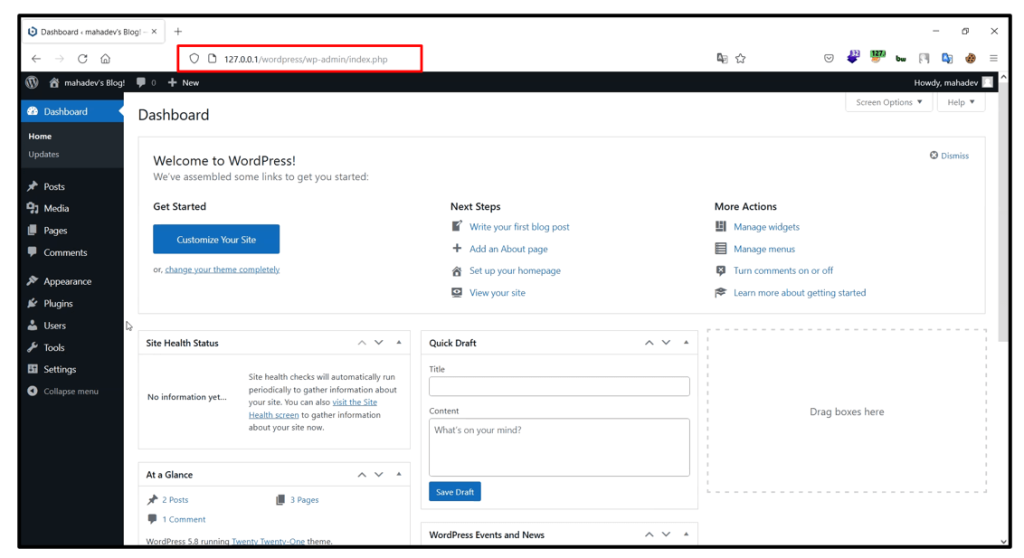Click the shield tracking protection icon
This screenshot has height=558, width=1024.
[x=194, y=58]
